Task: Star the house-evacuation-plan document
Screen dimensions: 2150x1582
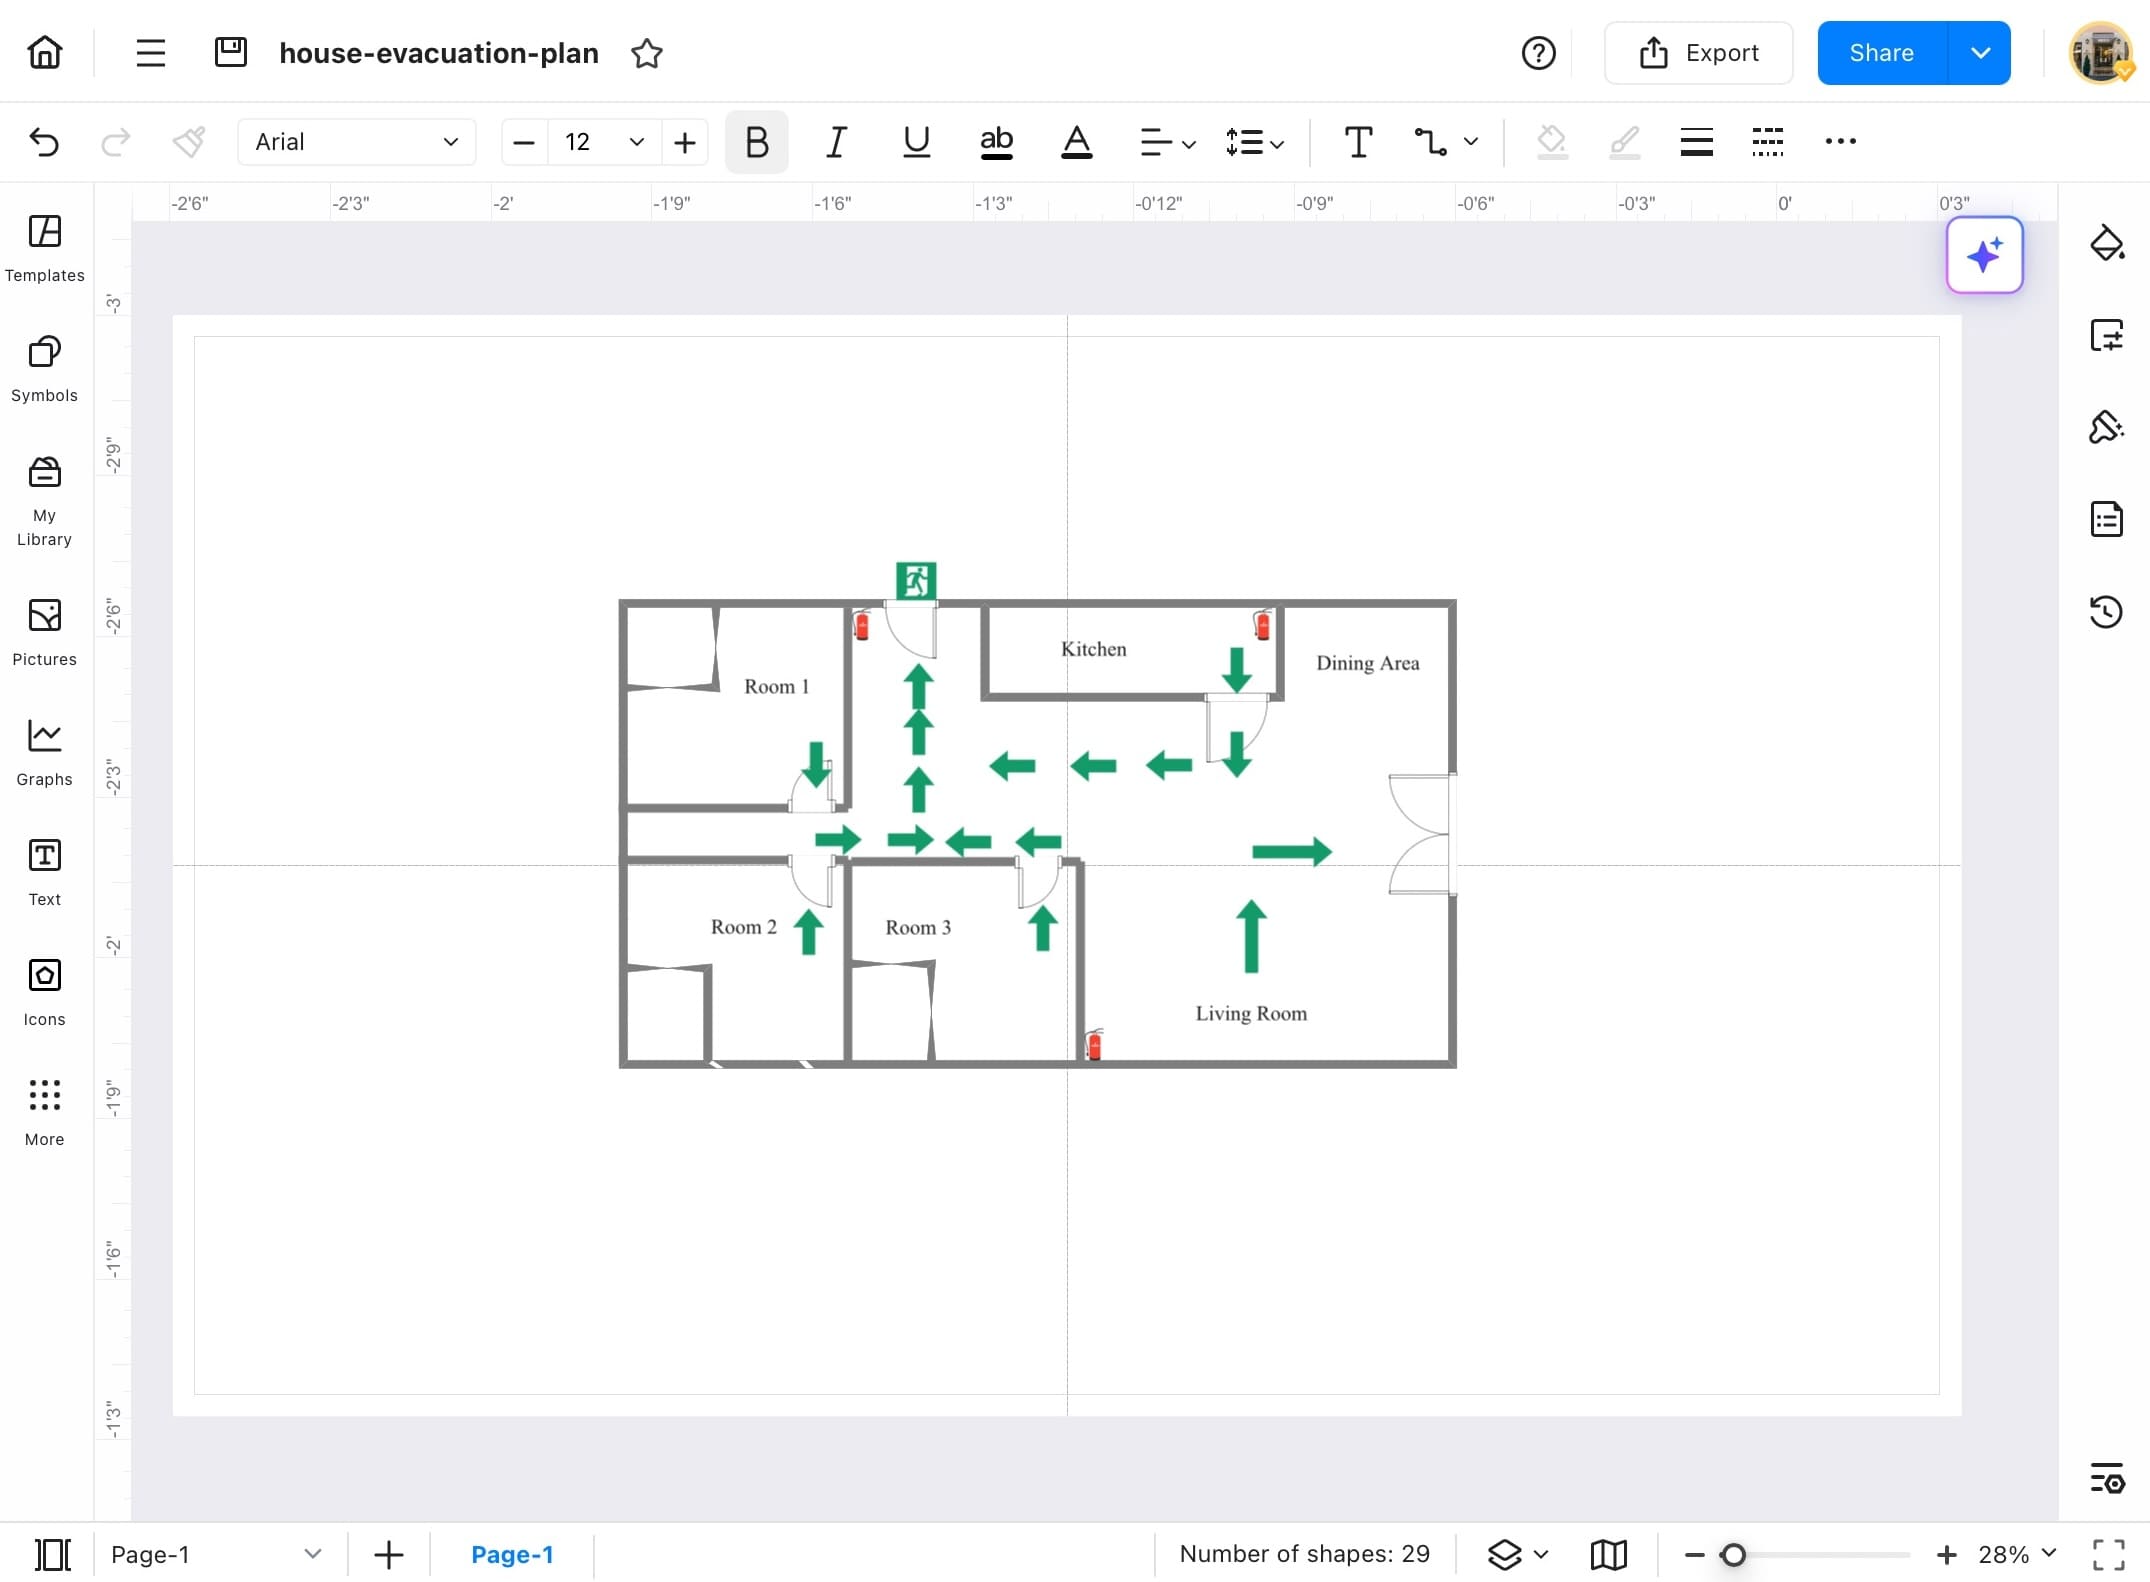Action: coord(646,54)
